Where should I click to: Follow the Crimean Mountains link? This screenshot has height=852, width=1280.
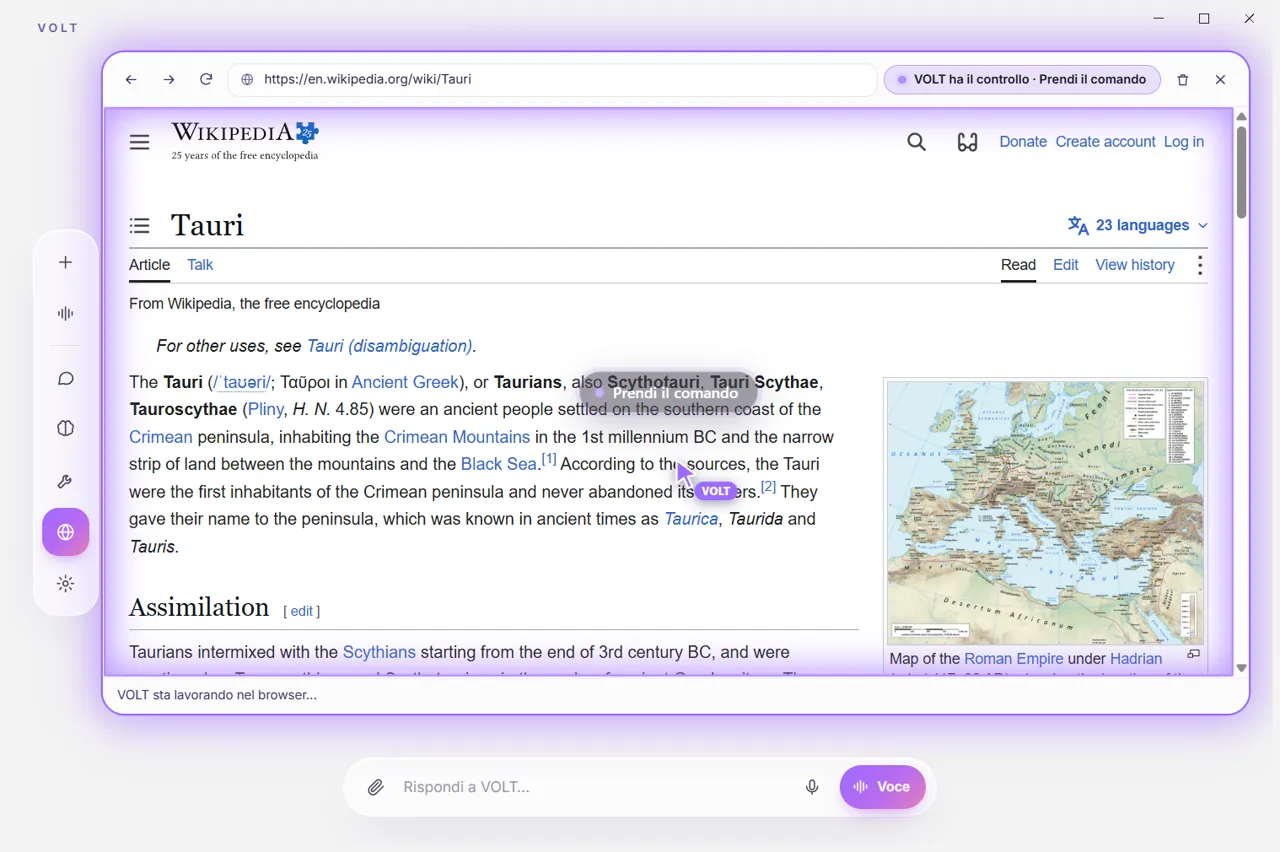pos(457,437)
